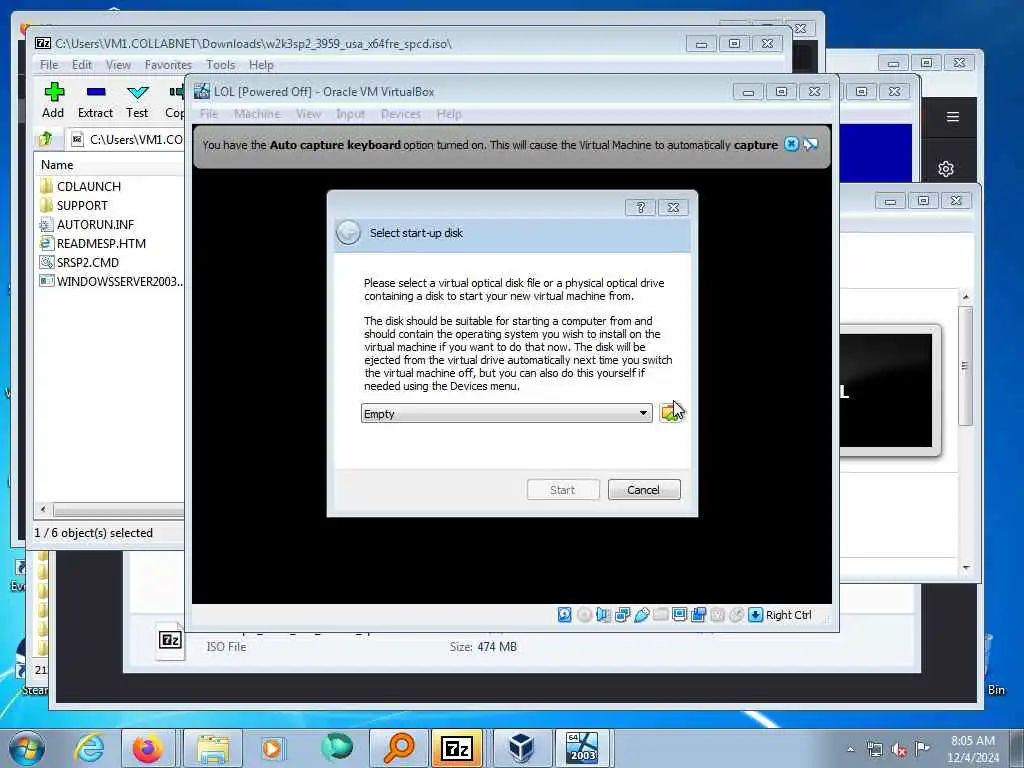Open settings gear in the background window
This screenshot has height=768, width=1024.
tap(946, 169)
